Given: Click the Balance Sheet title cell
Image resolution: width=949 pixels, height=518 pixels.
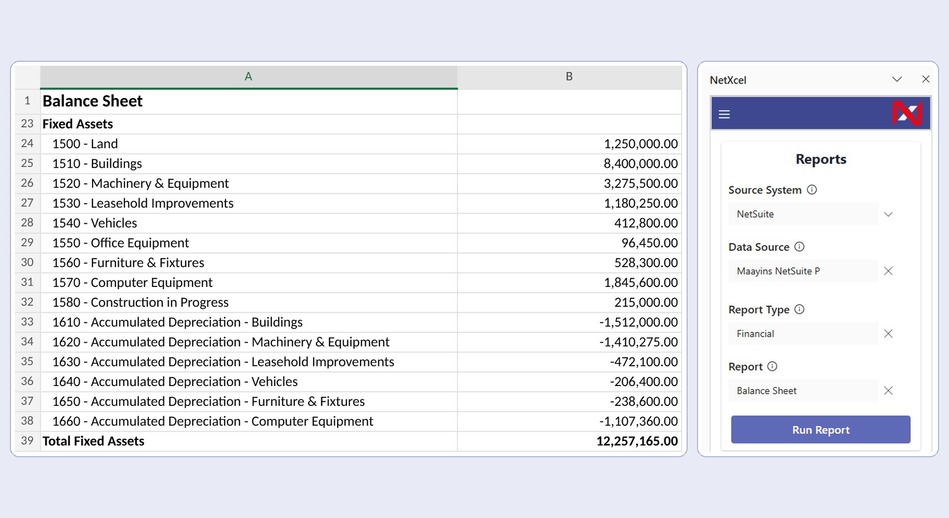Looking at the screenshot, I should pos(249,101).
